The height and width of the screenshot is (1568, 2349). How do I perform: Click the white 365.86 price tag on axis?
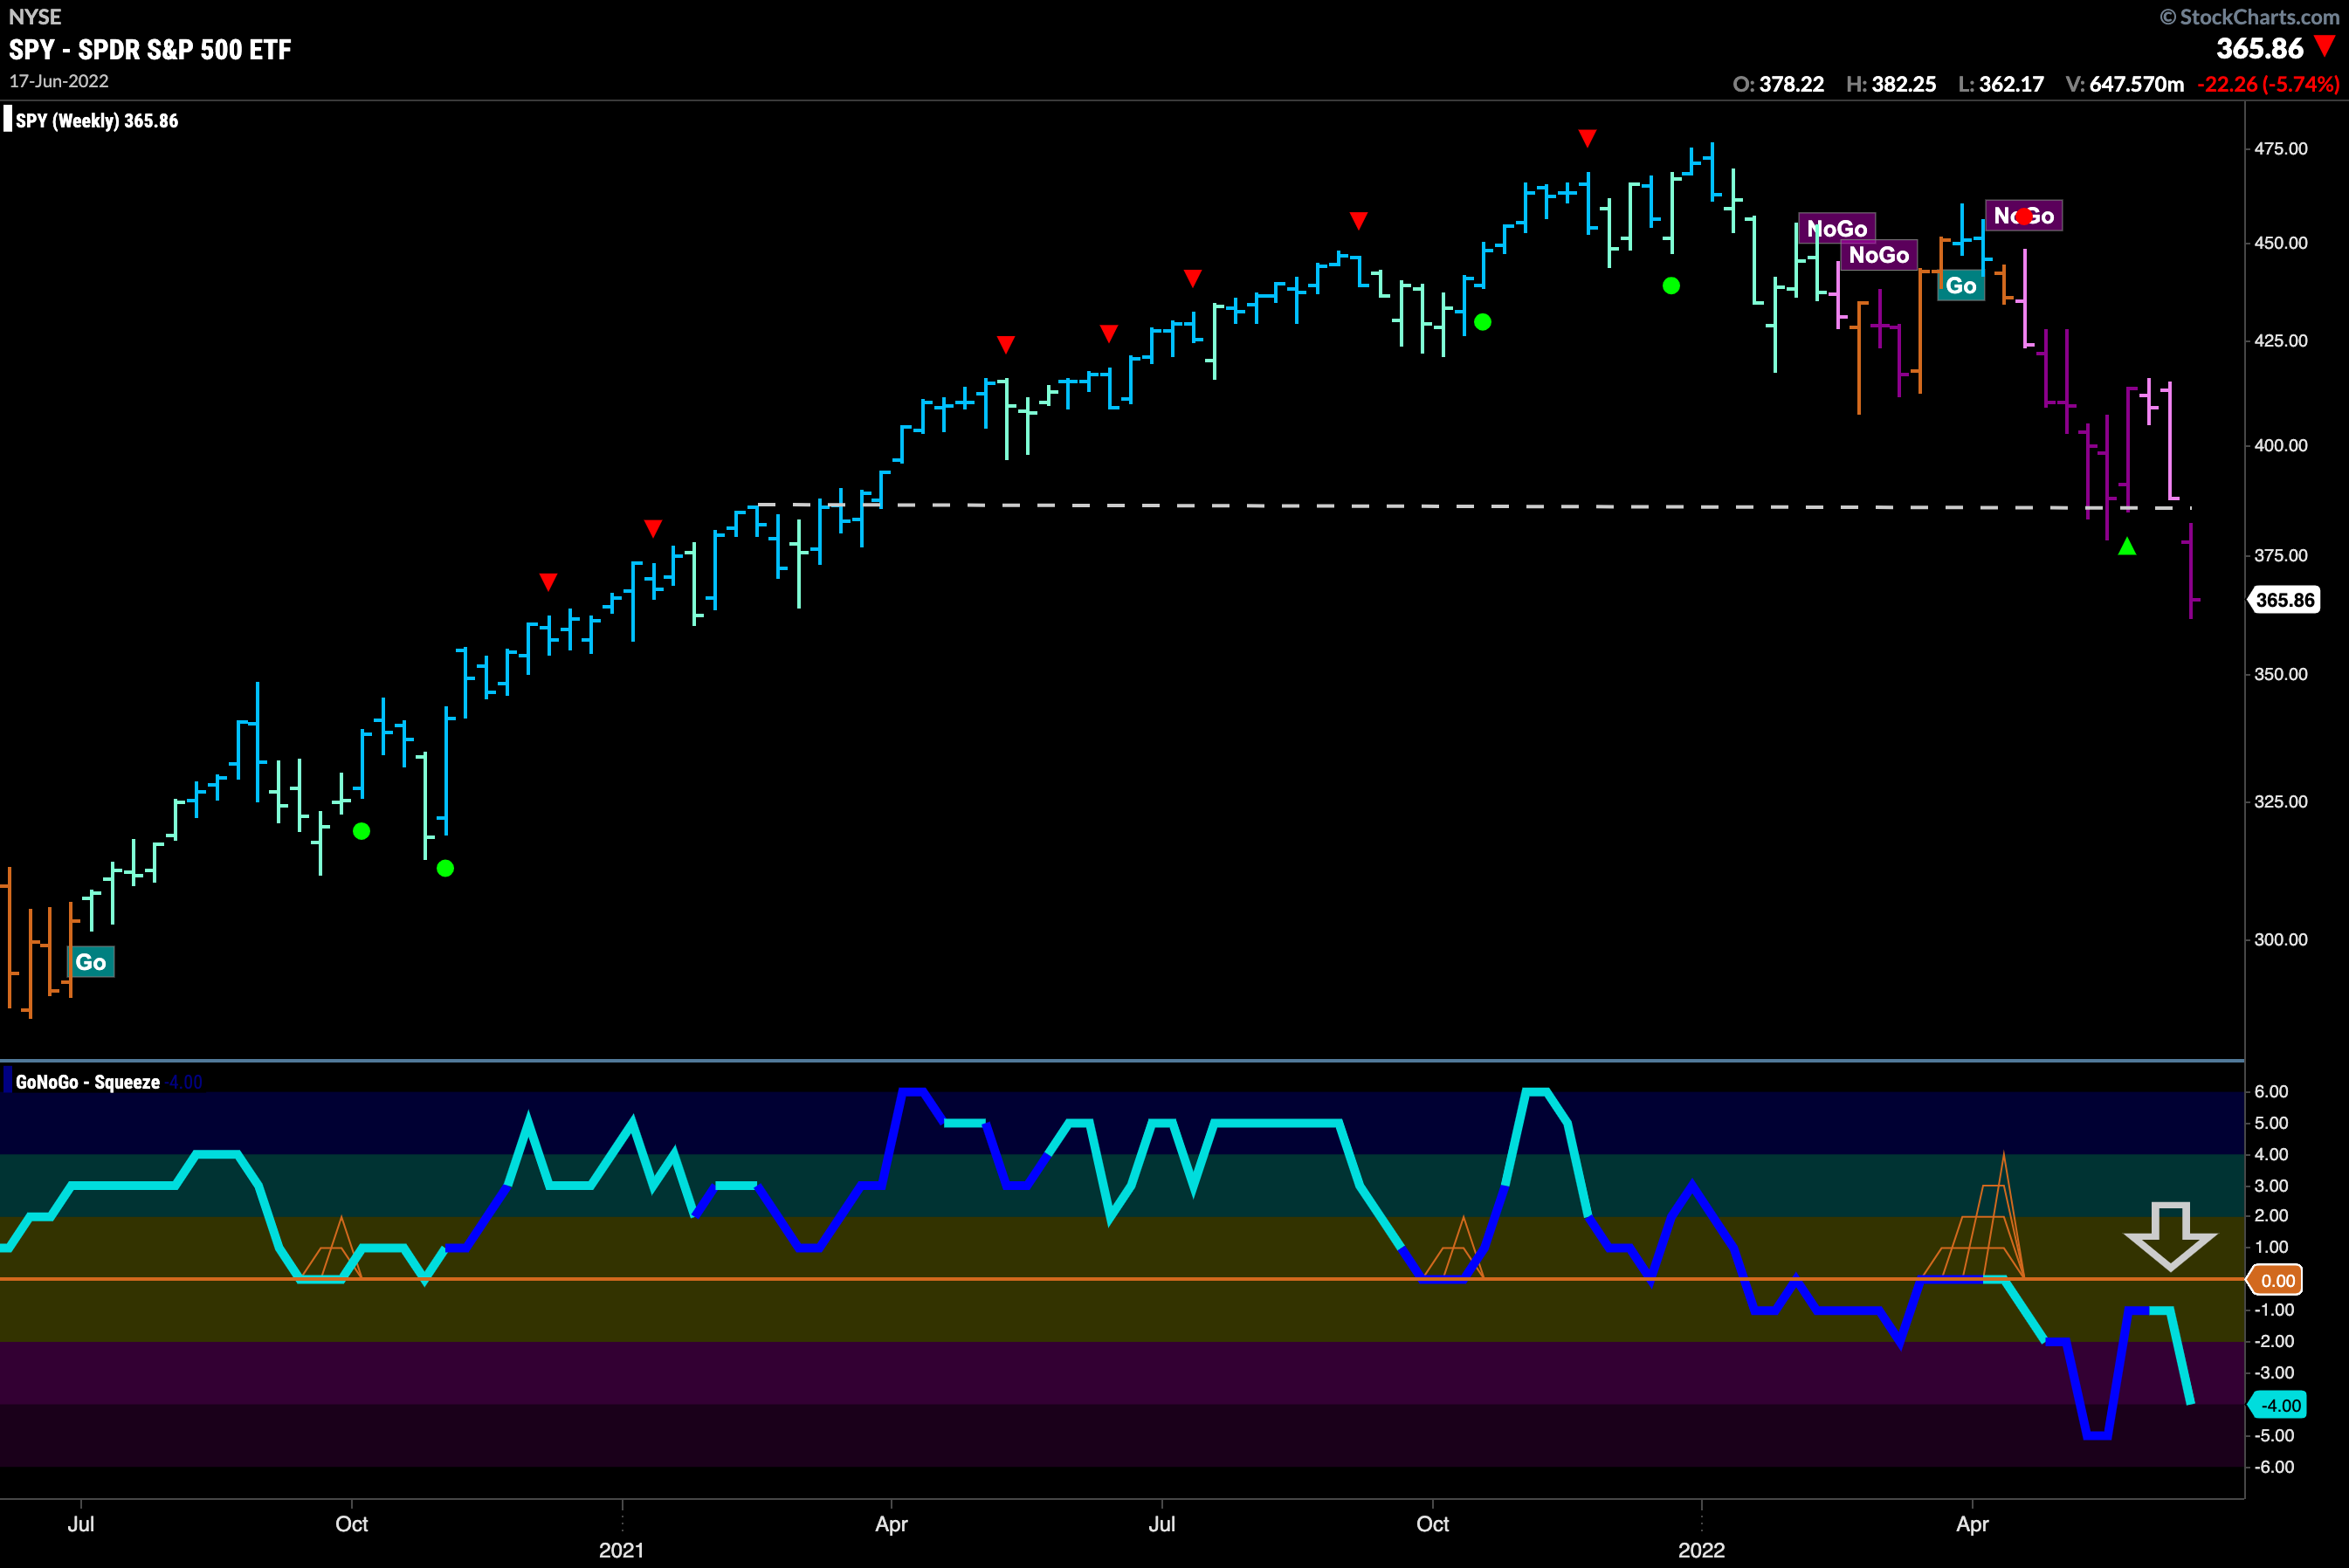[x=2284, y=600]
